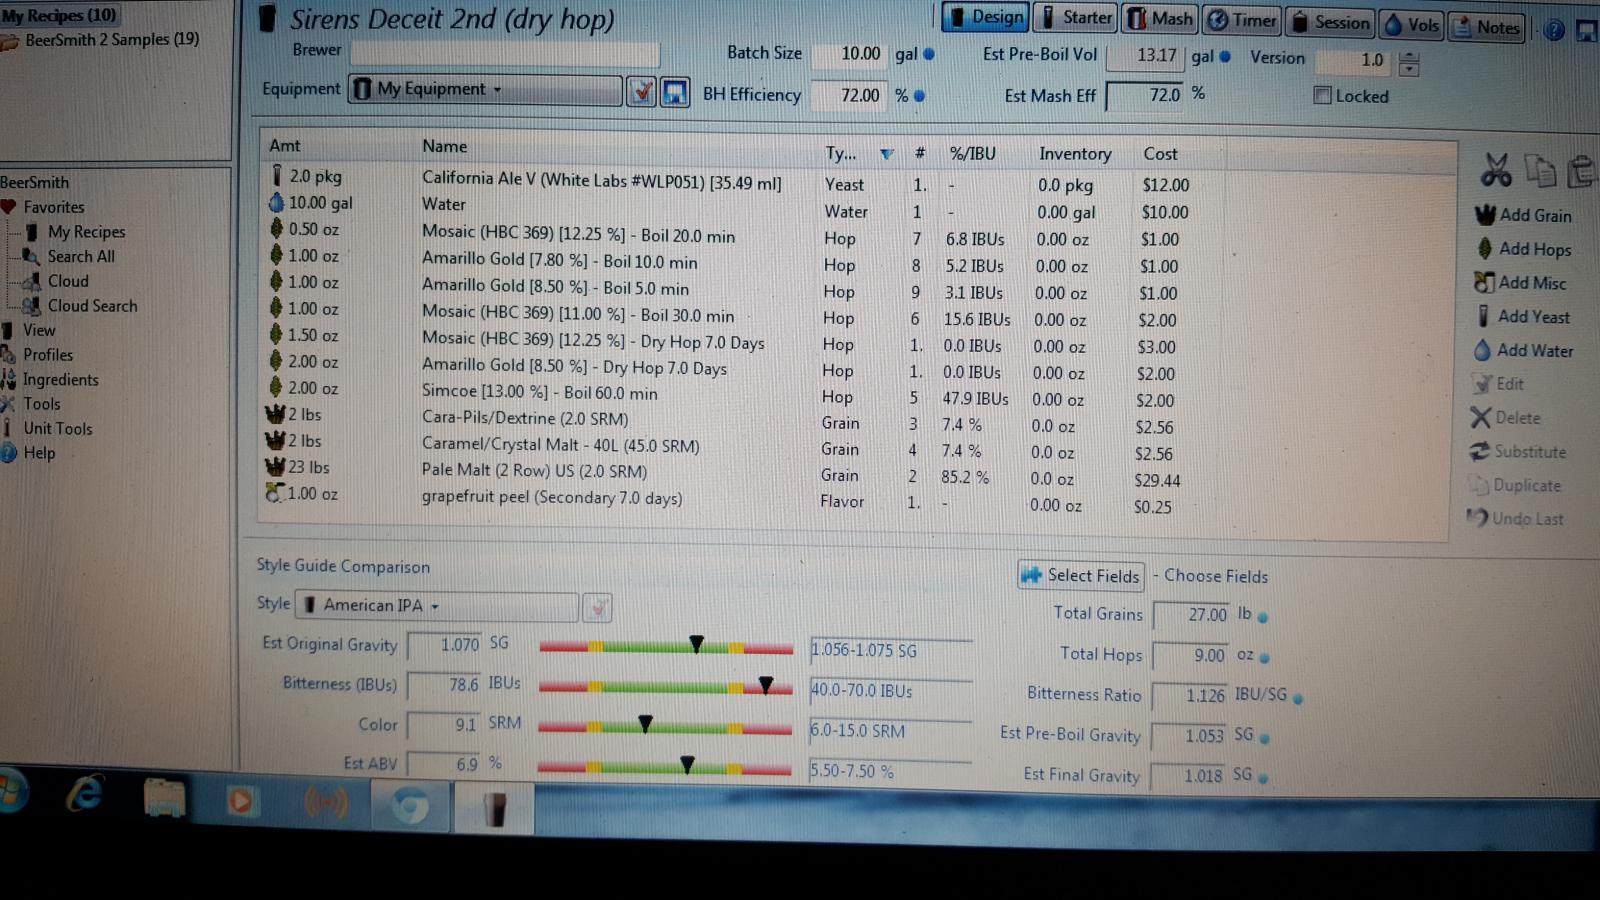Click Select Fields button
Screen dimensions: 1600x900
click(1081, 576)
